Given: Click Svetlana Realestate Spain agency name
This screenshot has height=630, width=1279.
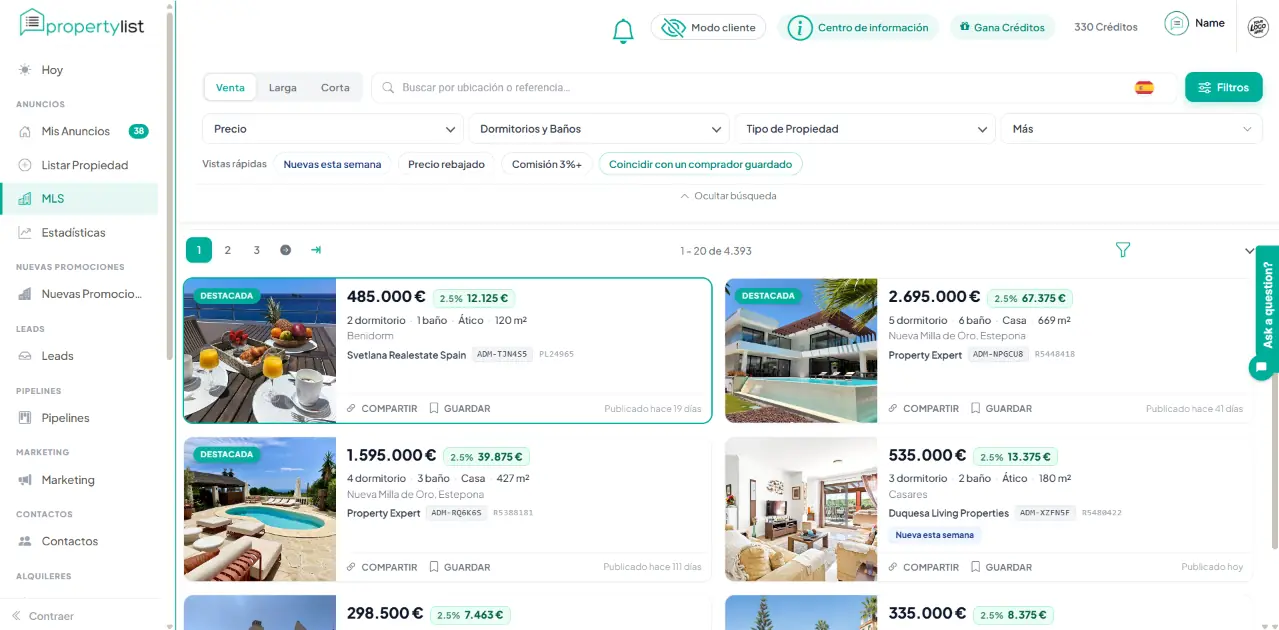Looking at the screenshot, I should [406, 355].
